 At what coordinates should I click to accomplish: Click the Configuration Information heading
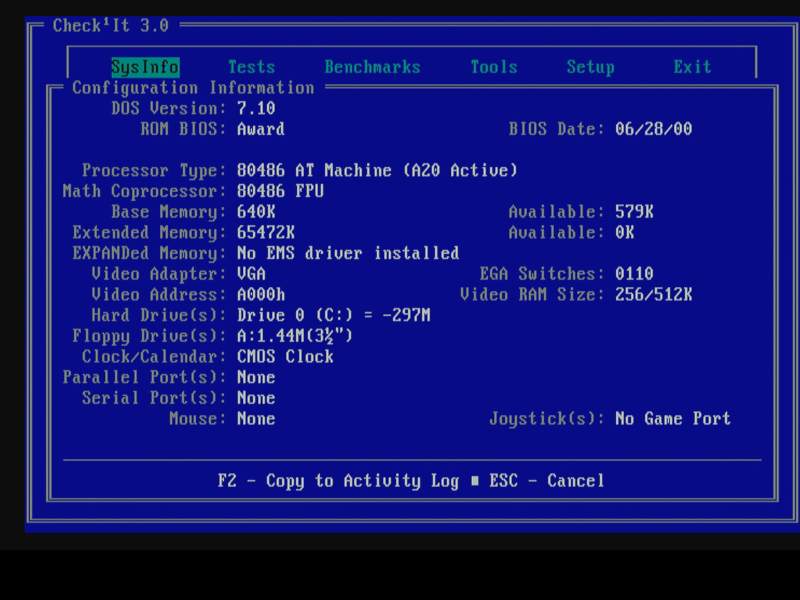193,88
